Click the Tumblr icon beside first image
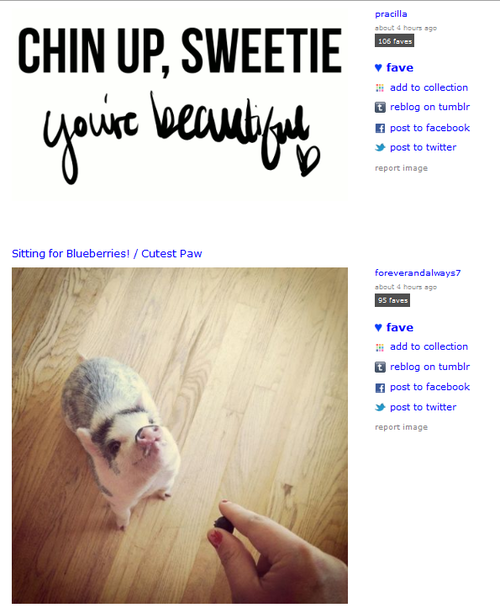The width and height of the screenshot is (500, 608). [x=380, y=107]
